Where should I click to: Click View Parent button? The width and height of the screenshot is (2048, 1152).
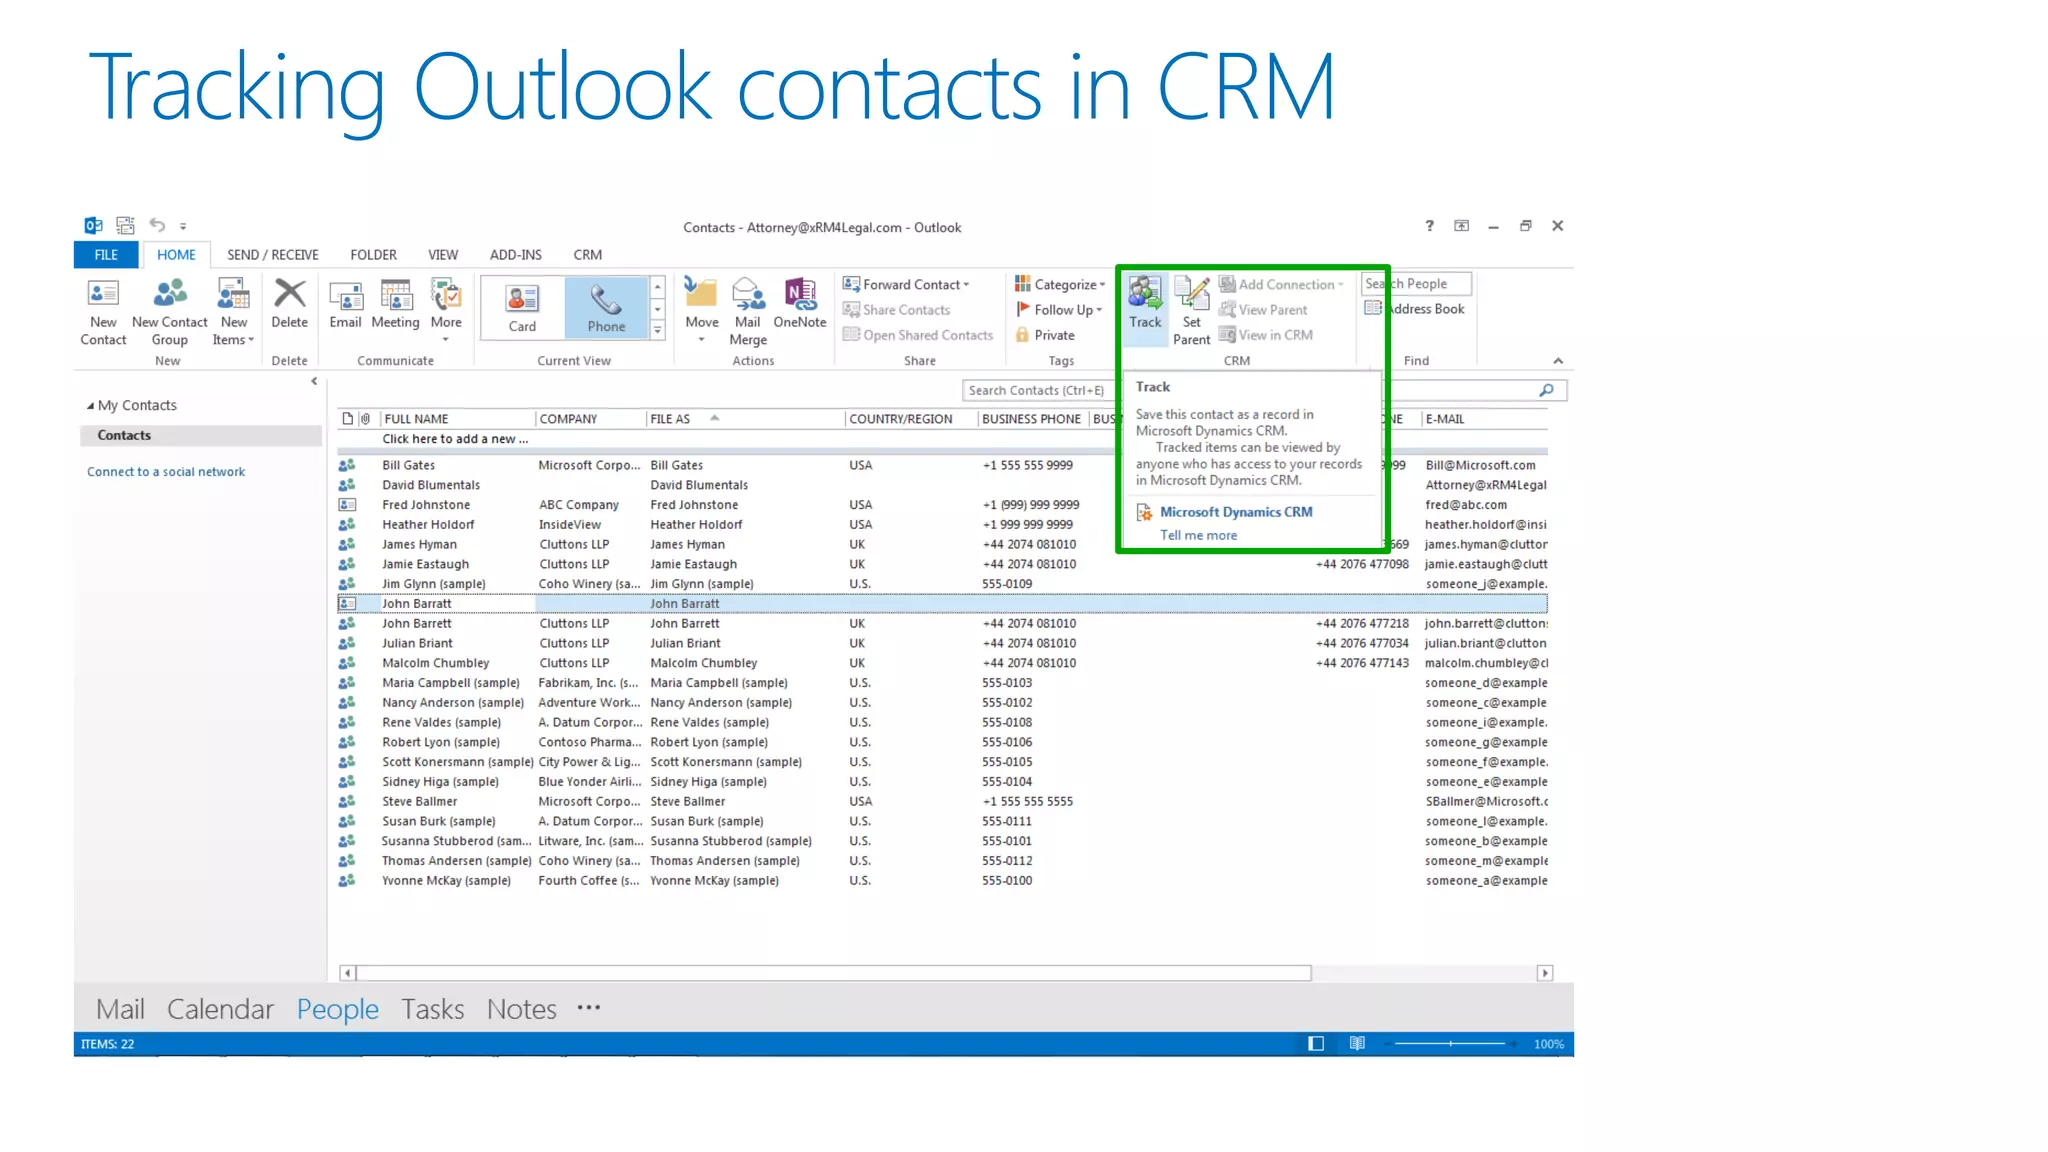click(x=1262, y=310)
